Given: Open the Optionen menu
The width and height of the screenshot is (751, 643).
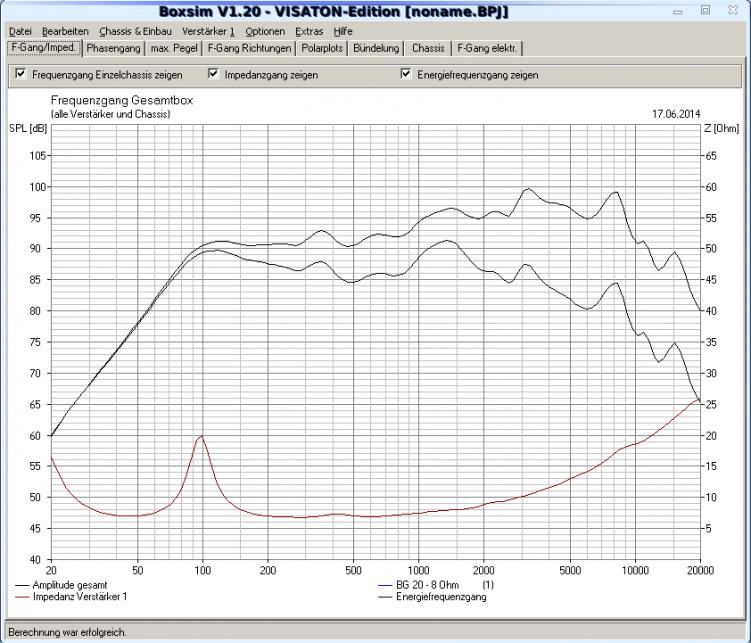Looking at the screenshot, I should [x=265, y=31].
